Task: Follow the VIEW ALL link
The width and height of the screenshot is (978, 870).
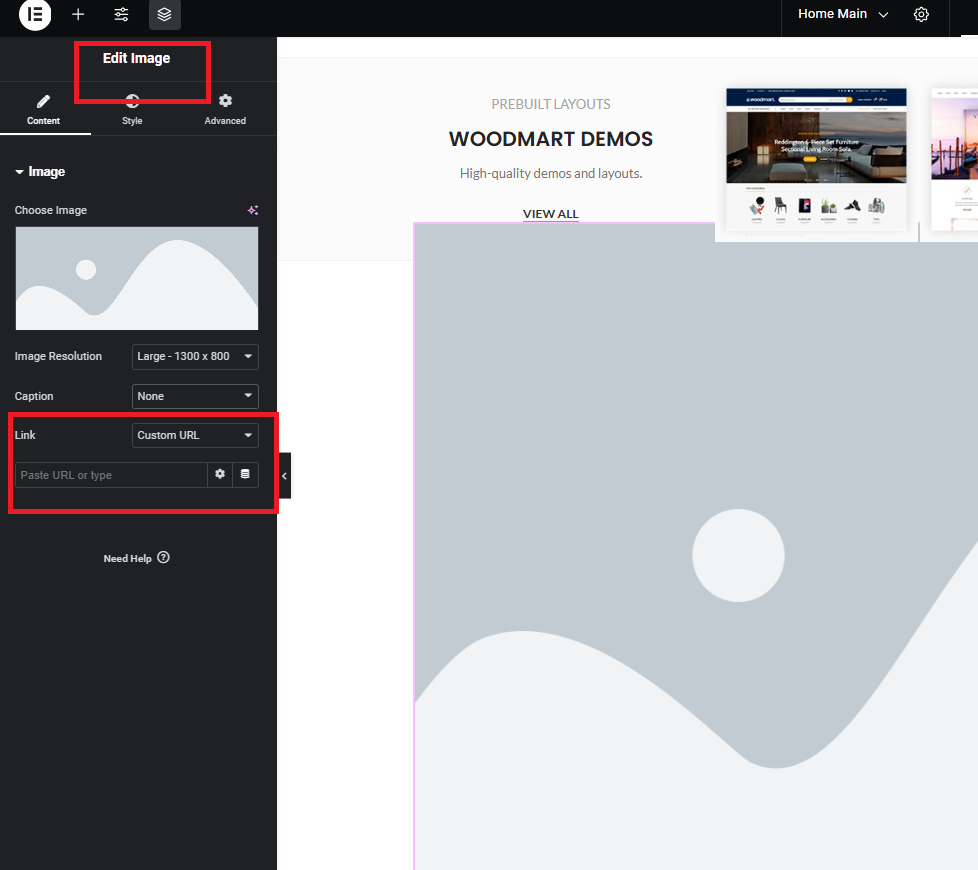Action: point(551,214)
